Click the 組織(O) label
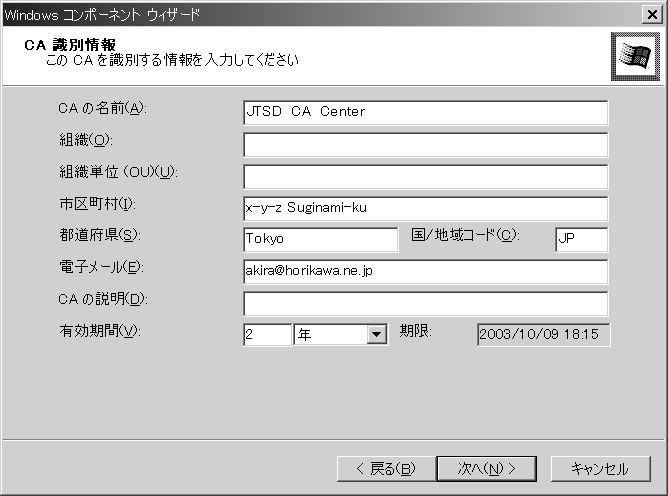 (86, 140)
